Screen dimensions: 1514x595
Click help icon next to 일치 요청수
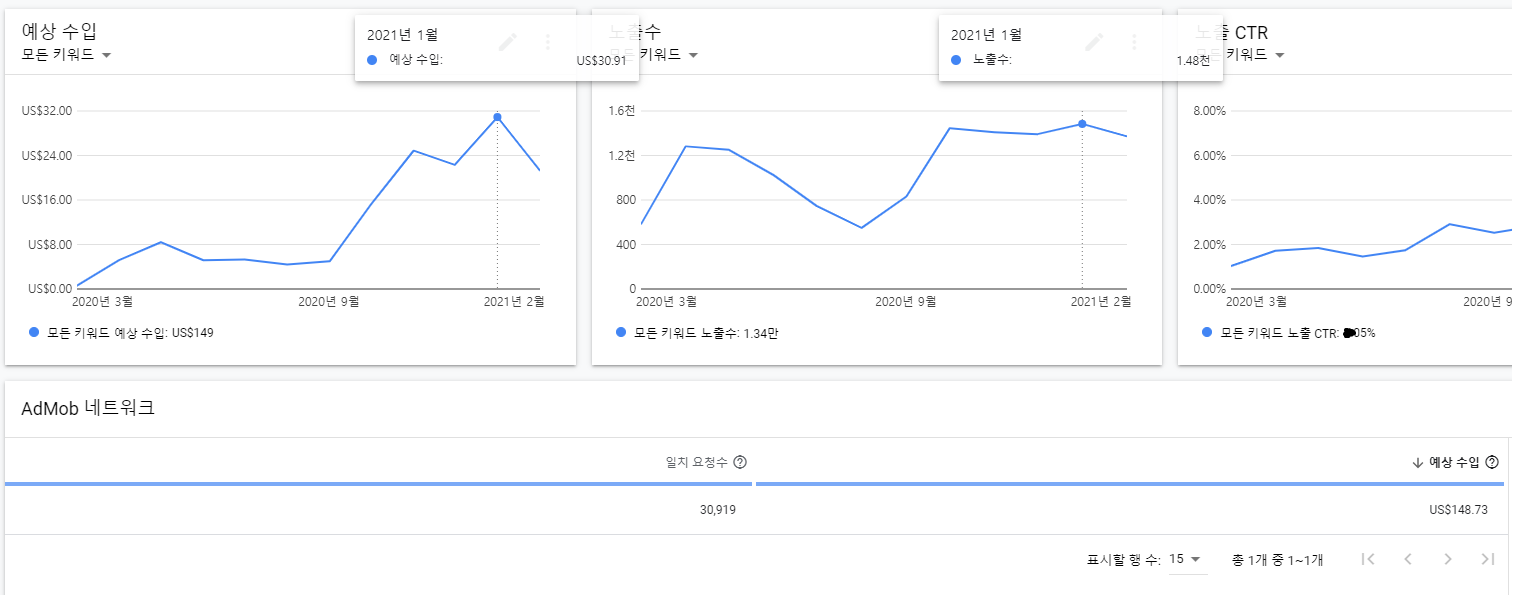tap(740, 462)
